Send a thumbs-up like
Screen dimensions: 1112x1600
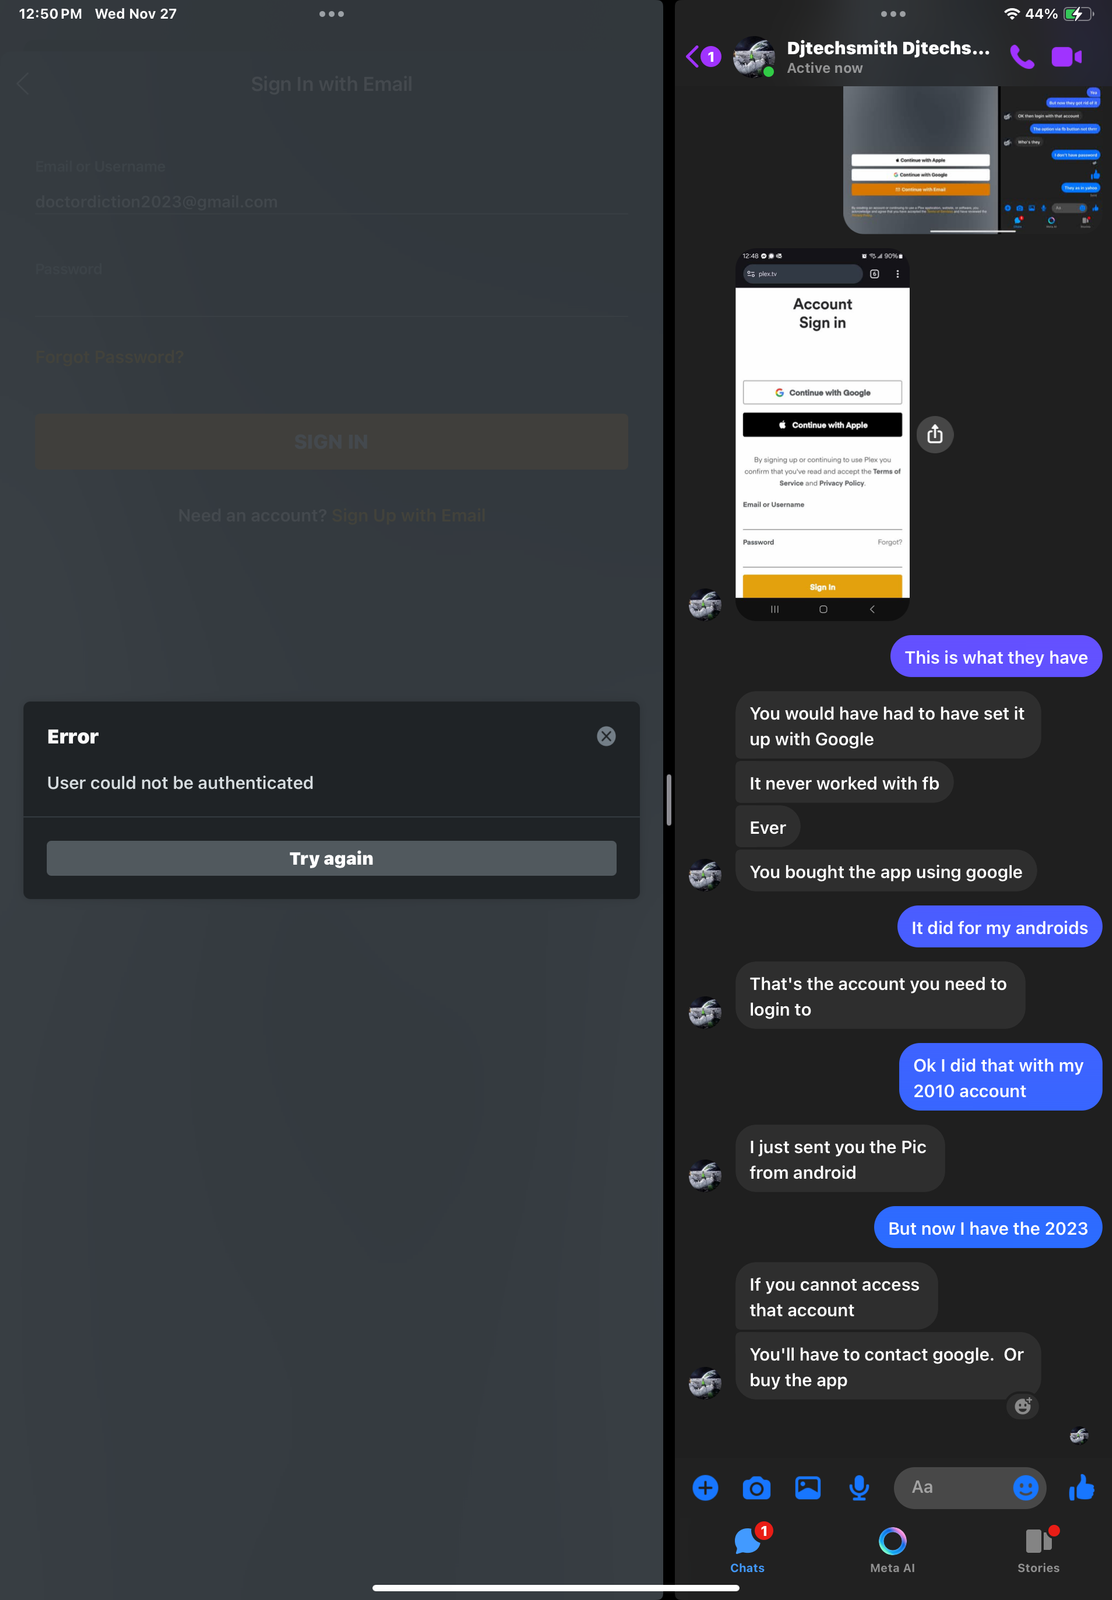coord(1082,1488)
